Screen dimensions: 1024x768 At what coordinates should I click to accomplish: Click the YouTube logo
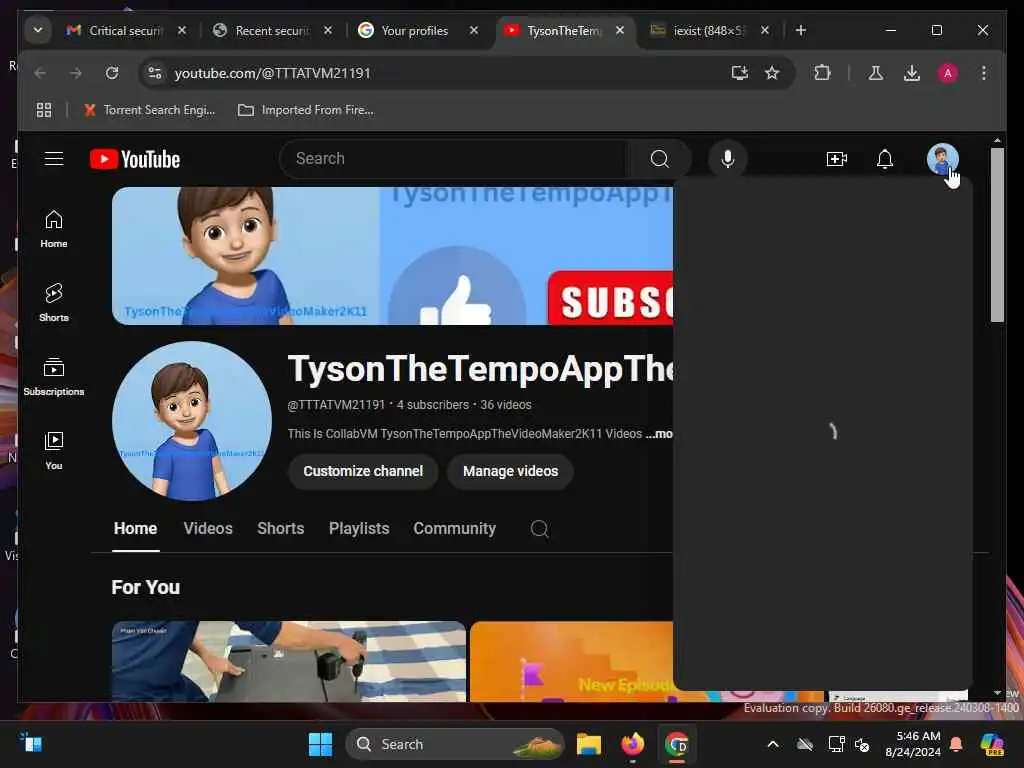point(135,159)
